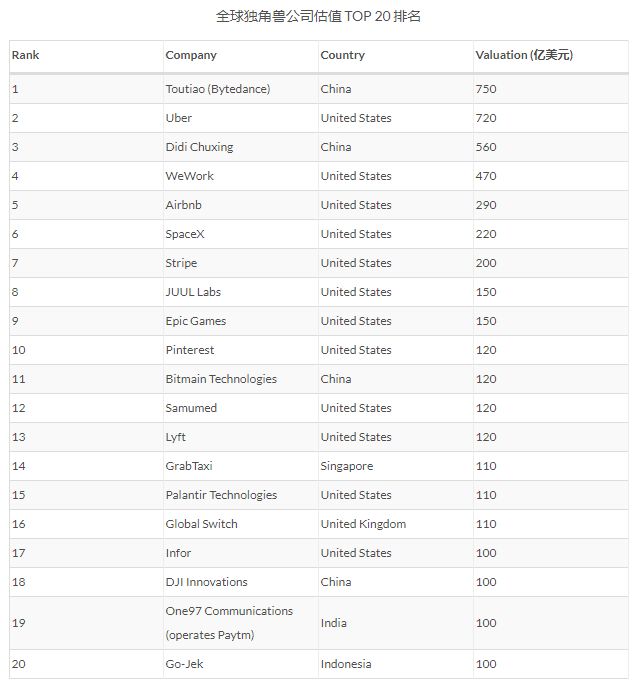Click the Valuation (亿美元) column header
Viewport: 638px width, 691px height.
click(524, 55)
